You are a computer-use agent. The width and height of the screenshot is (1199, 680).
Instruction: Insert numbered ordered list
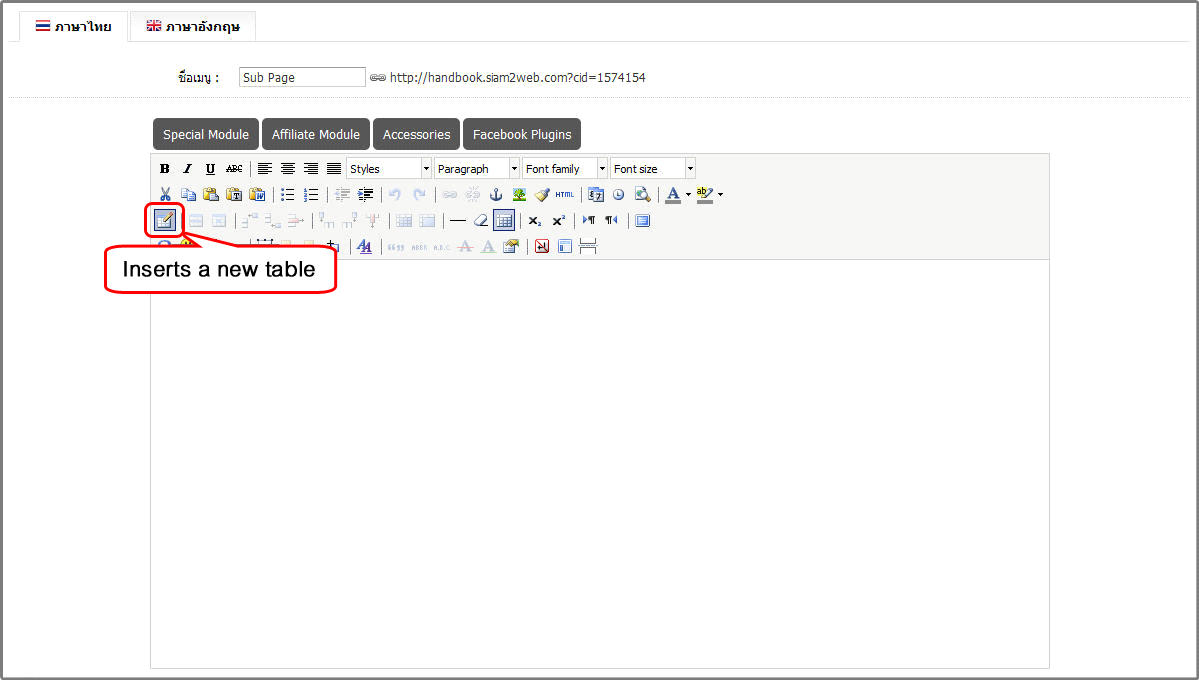311,194
